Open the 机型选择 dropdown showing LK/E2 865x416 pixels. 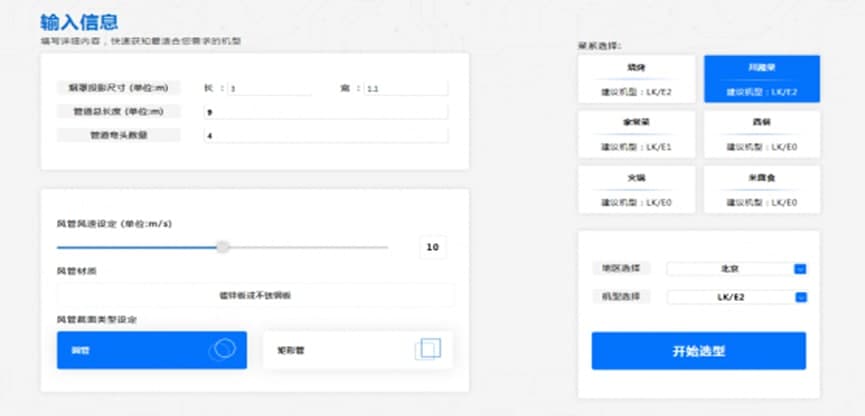(x=737, y=297)
